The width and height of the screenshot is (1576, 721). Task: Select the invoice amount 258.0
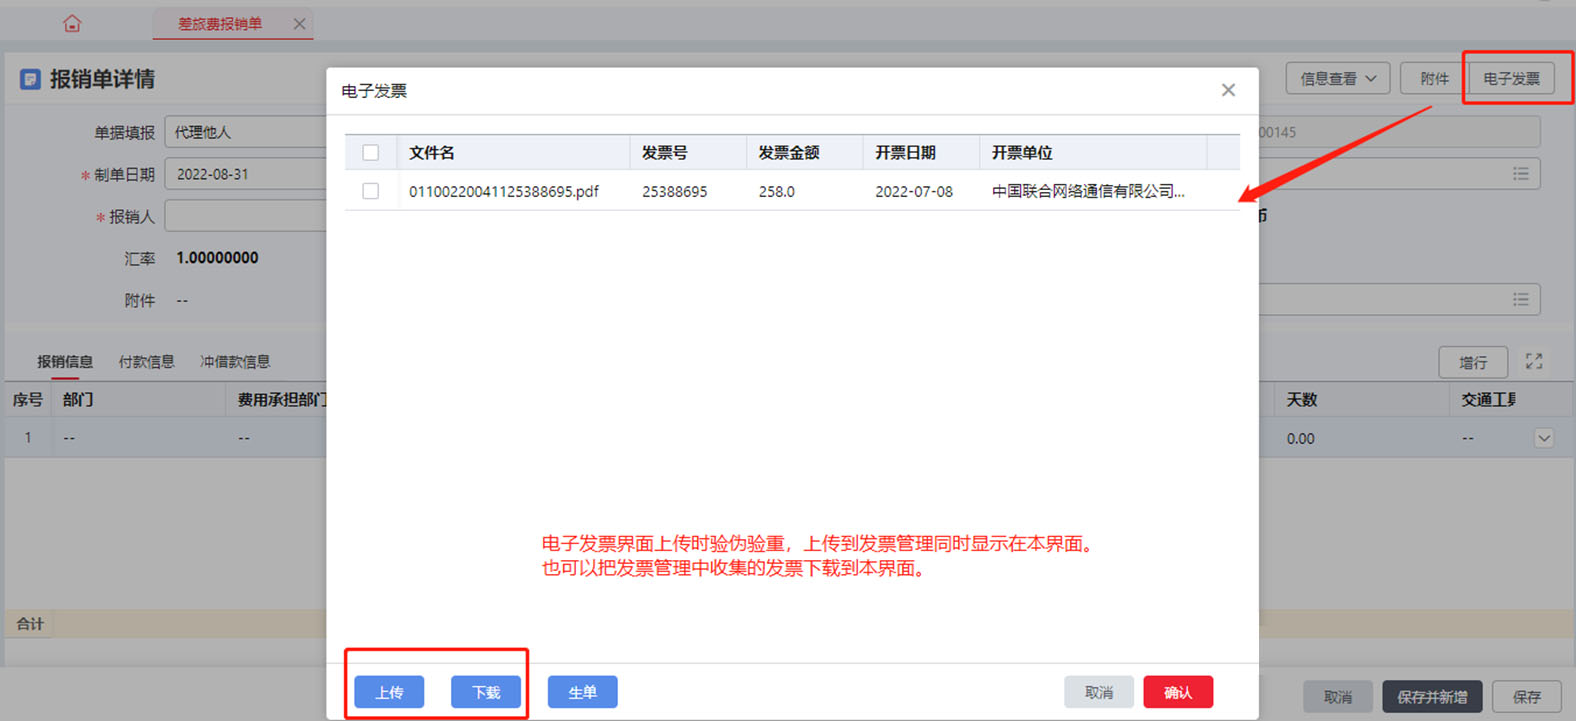777,191
